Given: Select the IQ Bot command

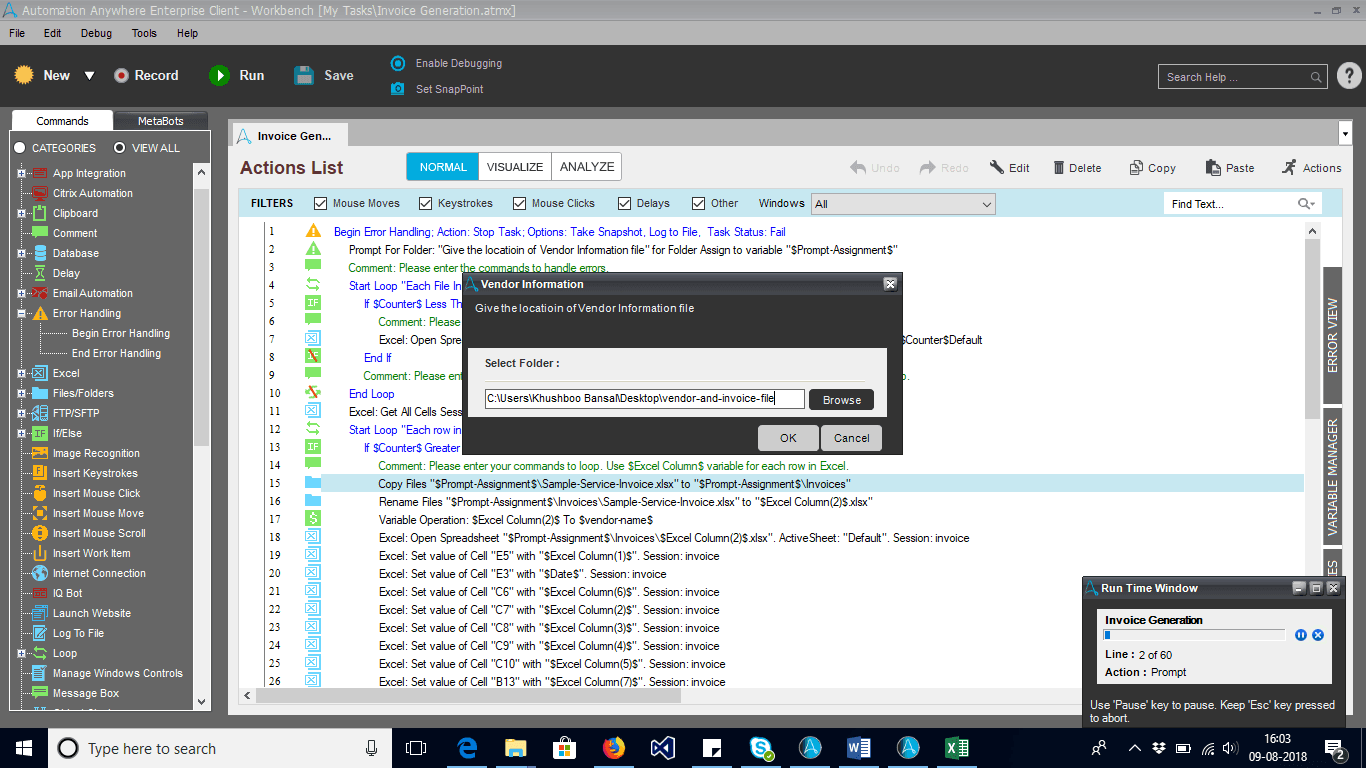Looking at the screenshot, I should [x=67, y=593].
